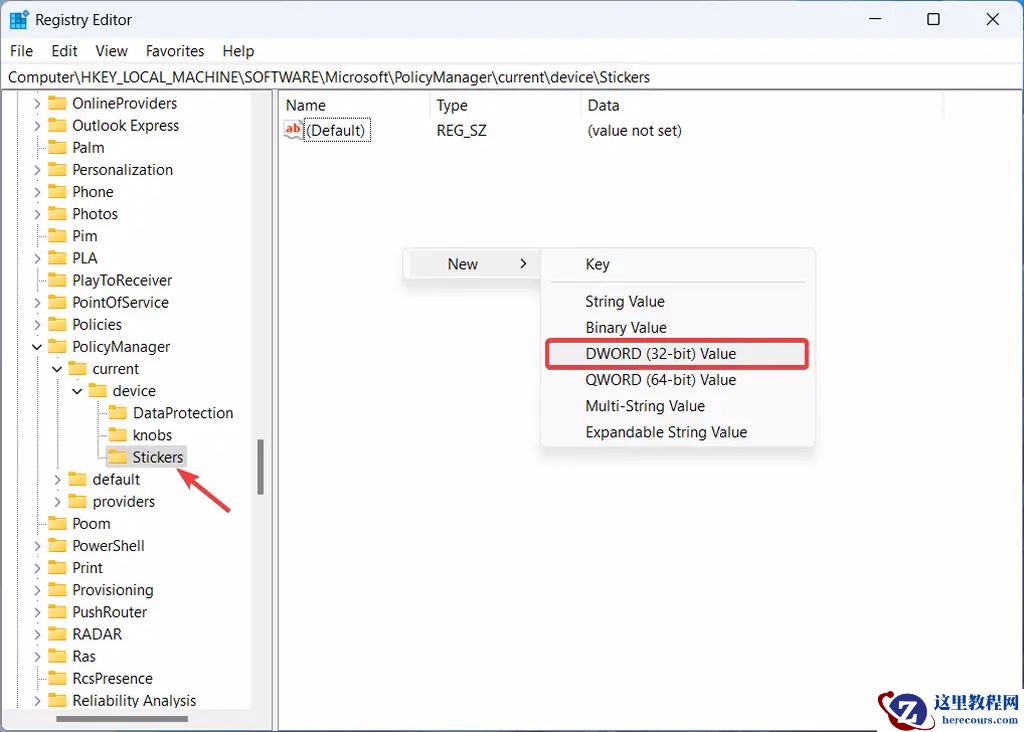Open the Edit menu
This screenshot has height=732, width=1024.
[x=64, y=51]
